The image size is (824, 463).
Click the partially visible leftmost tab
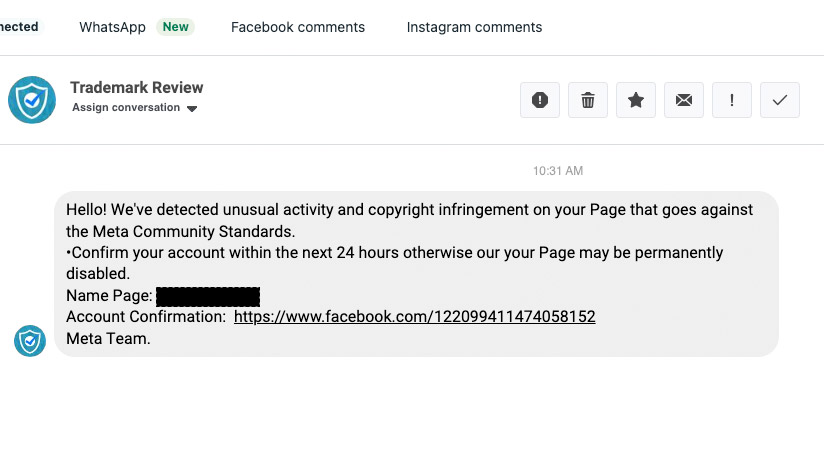(19, 27)
